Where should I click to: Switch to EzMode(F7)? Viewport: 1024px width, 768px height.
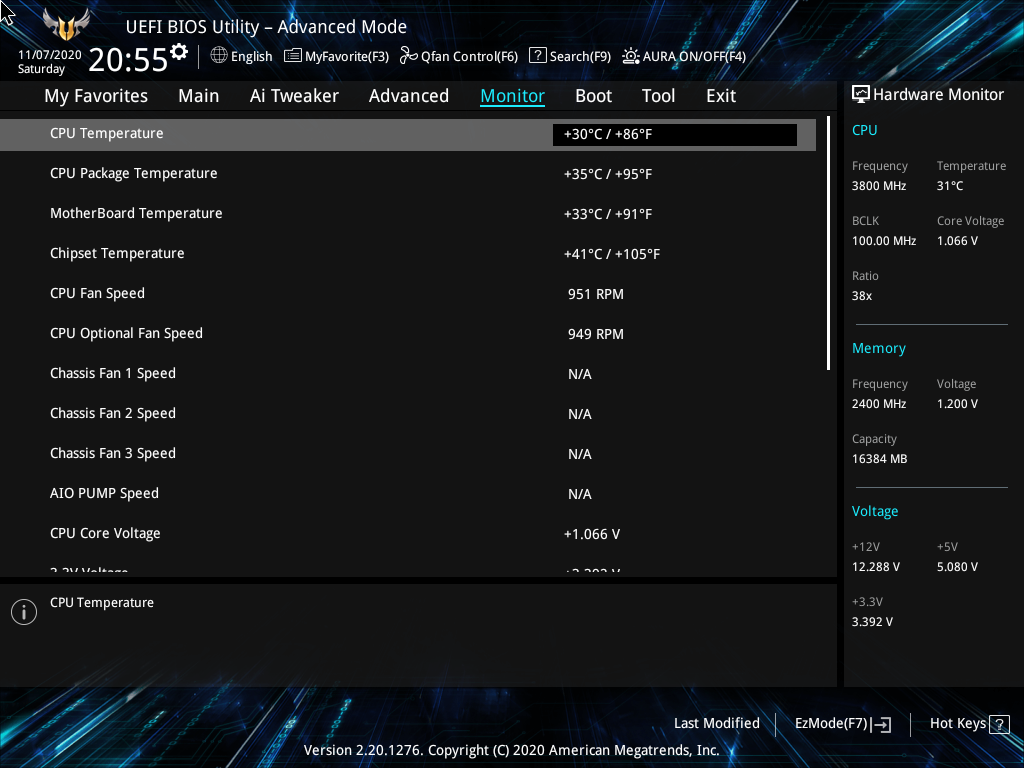pyautogui.click(x=842, y=724)
